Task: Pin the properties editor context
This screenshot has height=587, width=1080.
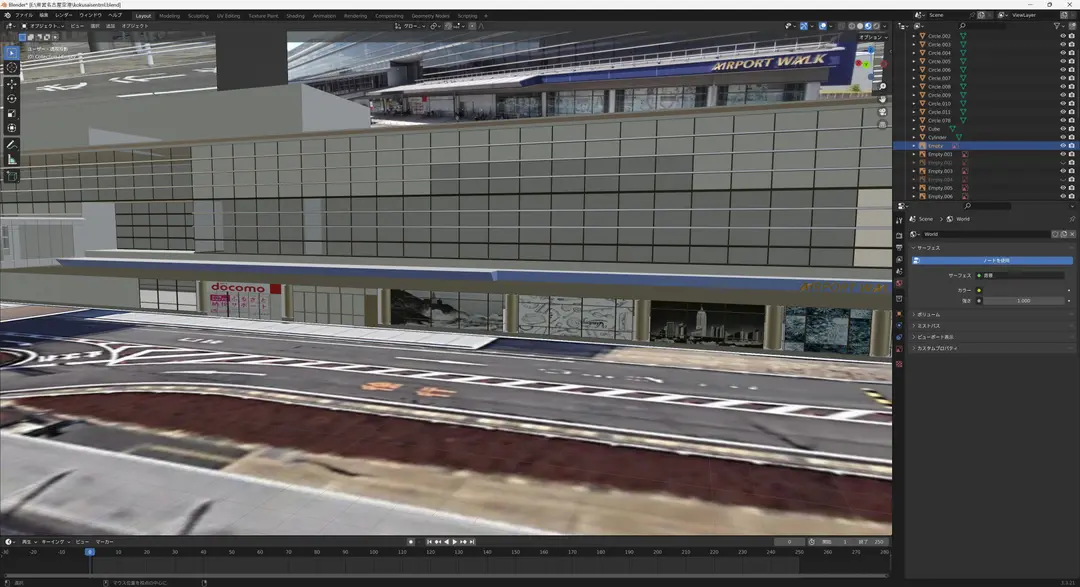Action: tap(1072, 219)
